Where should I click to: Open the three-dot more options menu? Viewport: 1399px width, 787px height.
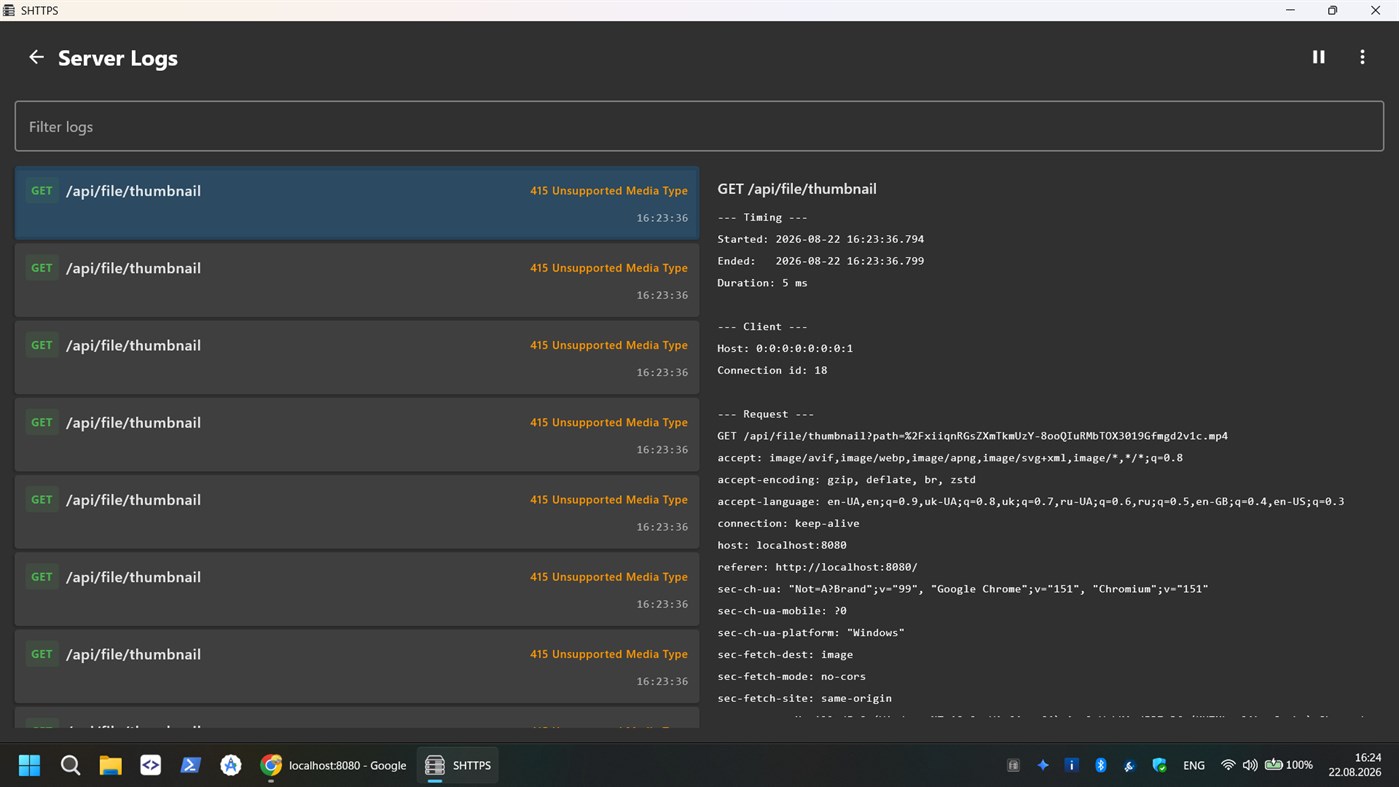[1362, 57]
